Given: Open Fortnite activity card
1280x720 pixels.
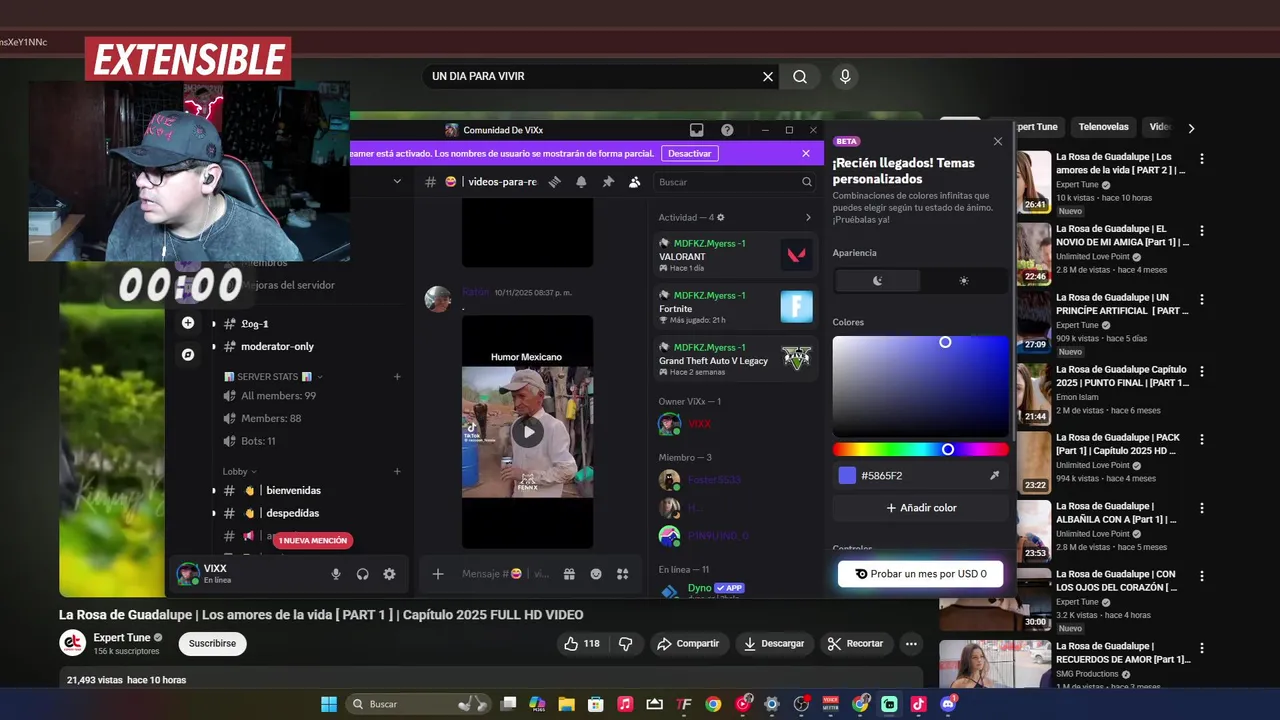Looking at the screenshot, I should tap(735, 307).
